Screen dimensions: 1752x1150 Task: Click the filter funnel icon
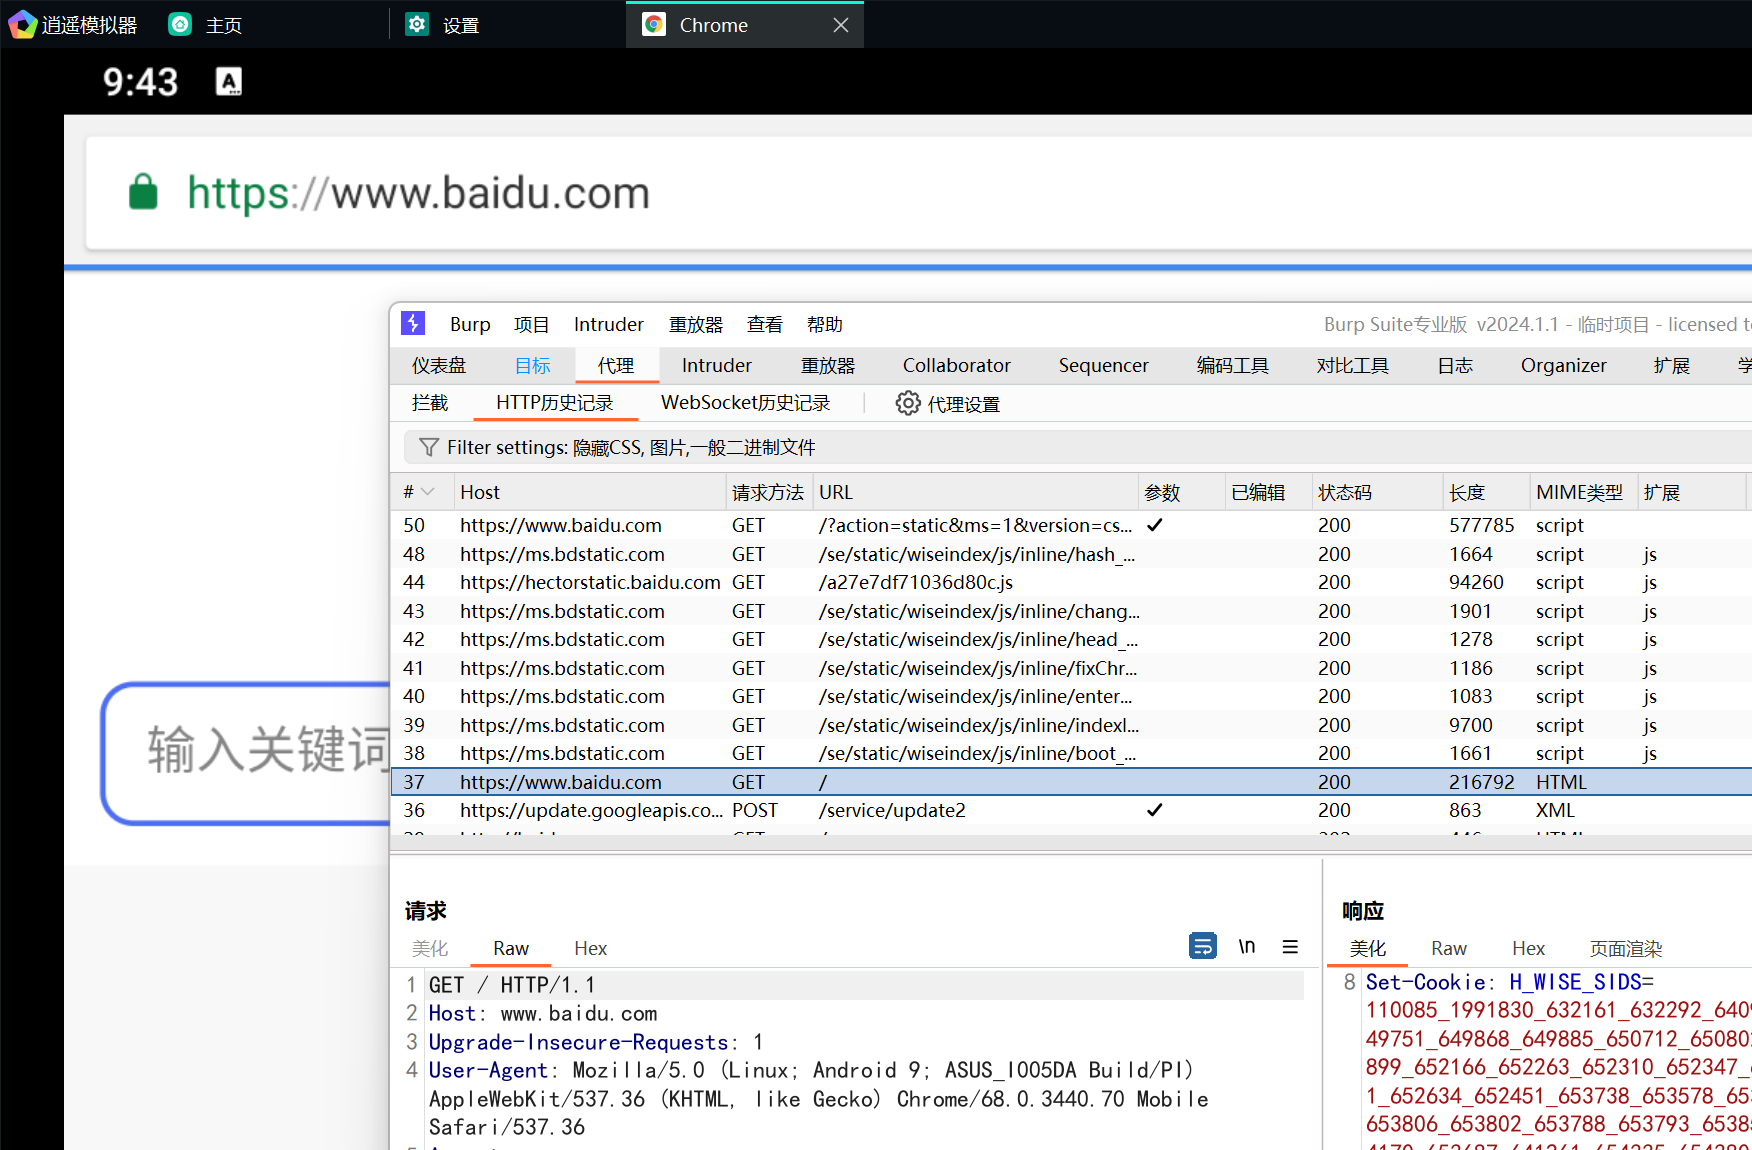click(429, 447)
